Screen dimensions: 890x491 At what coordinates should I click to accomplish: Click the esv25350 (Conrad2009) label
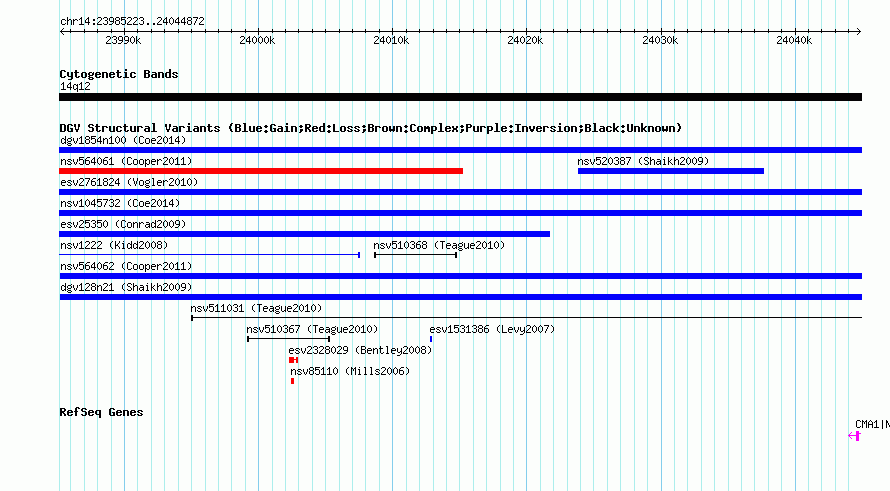(123, 224)
